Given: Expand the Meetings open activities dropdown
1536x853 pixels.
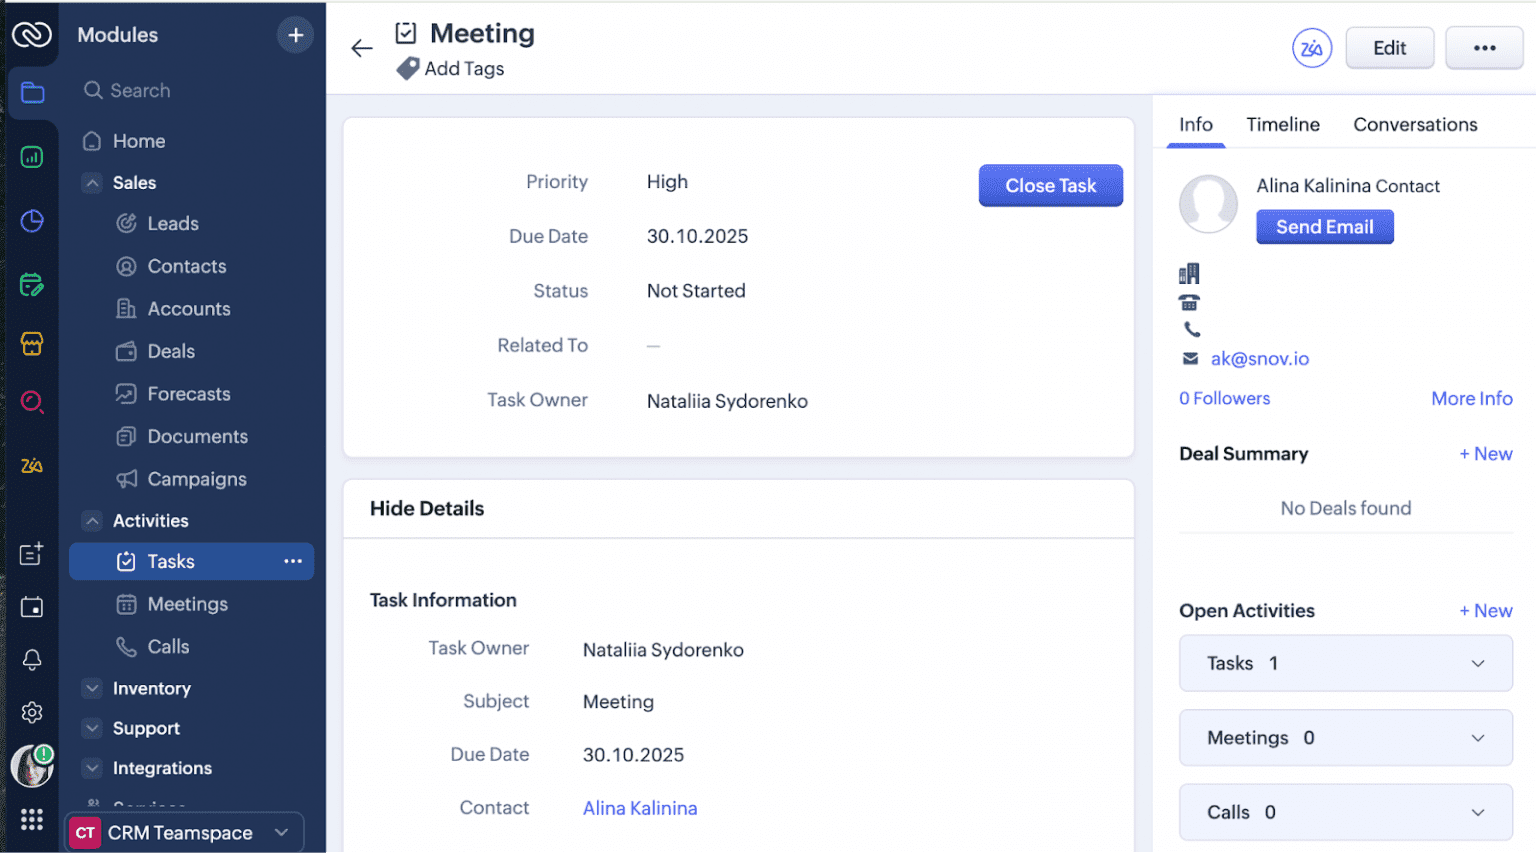Looking at the screenshot, I should click(x=1477, y=738).
